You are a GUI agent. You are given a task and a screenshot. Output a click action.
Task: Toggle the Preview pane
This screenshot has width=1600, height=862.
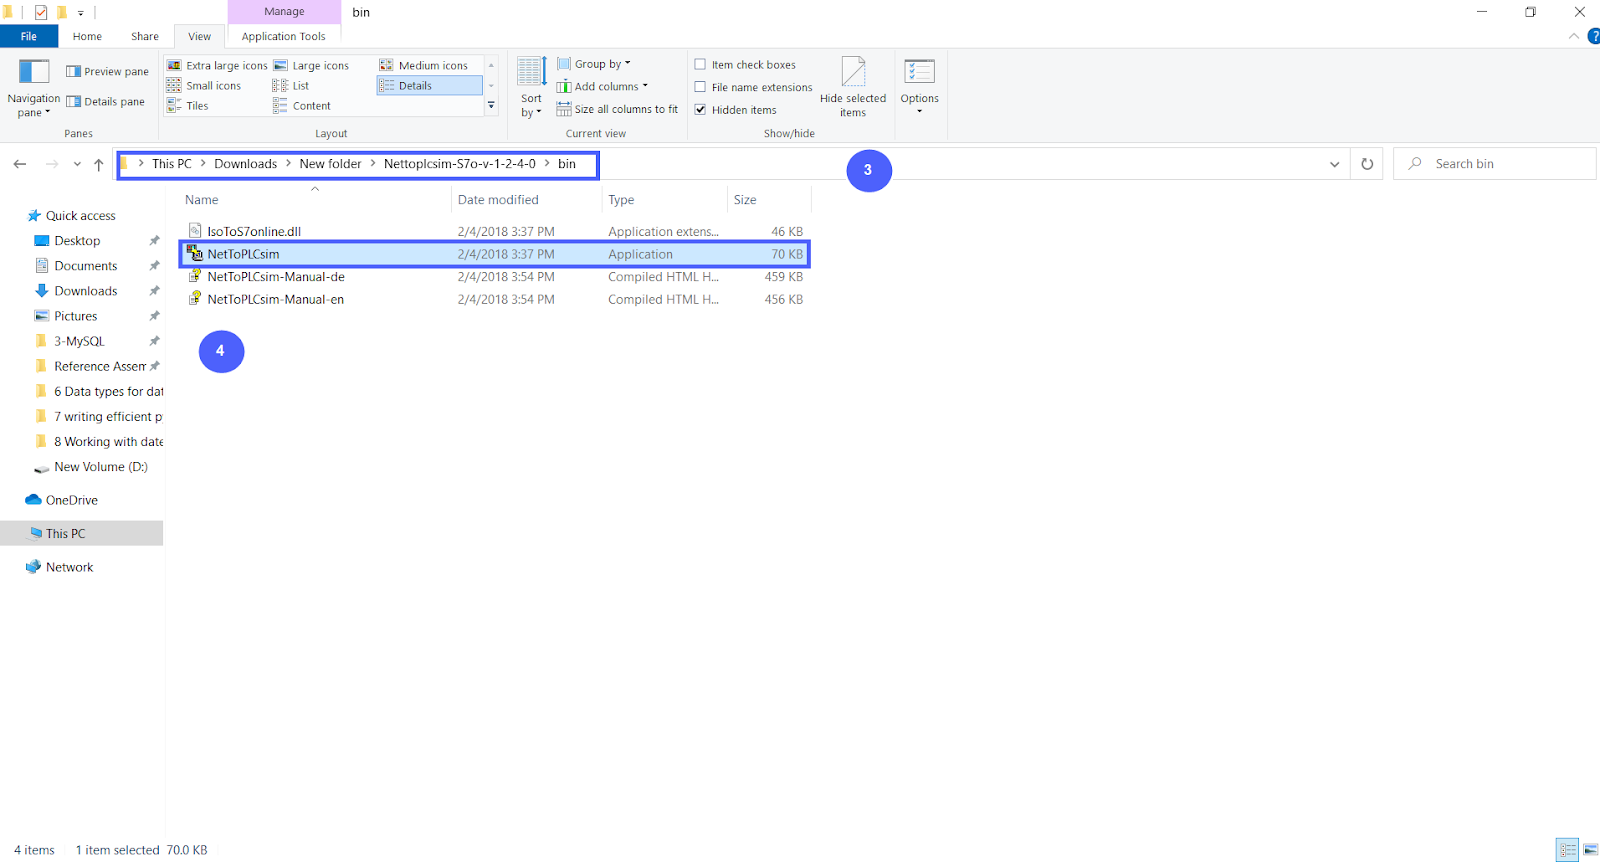pos(107,71)
